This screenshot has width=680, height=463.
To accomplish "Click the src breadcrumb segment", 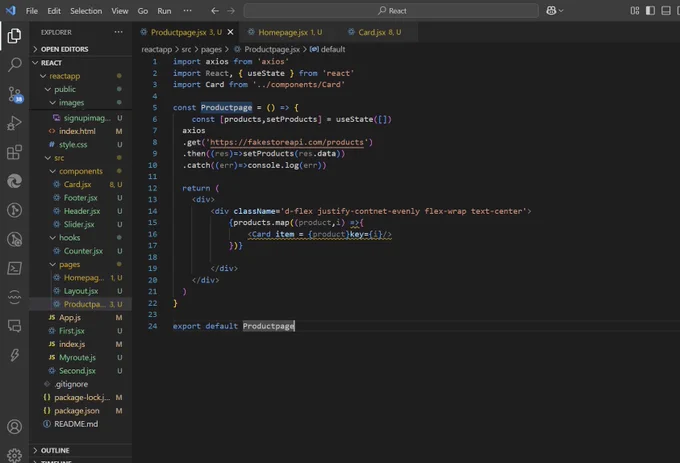I will tap(186, 49).
